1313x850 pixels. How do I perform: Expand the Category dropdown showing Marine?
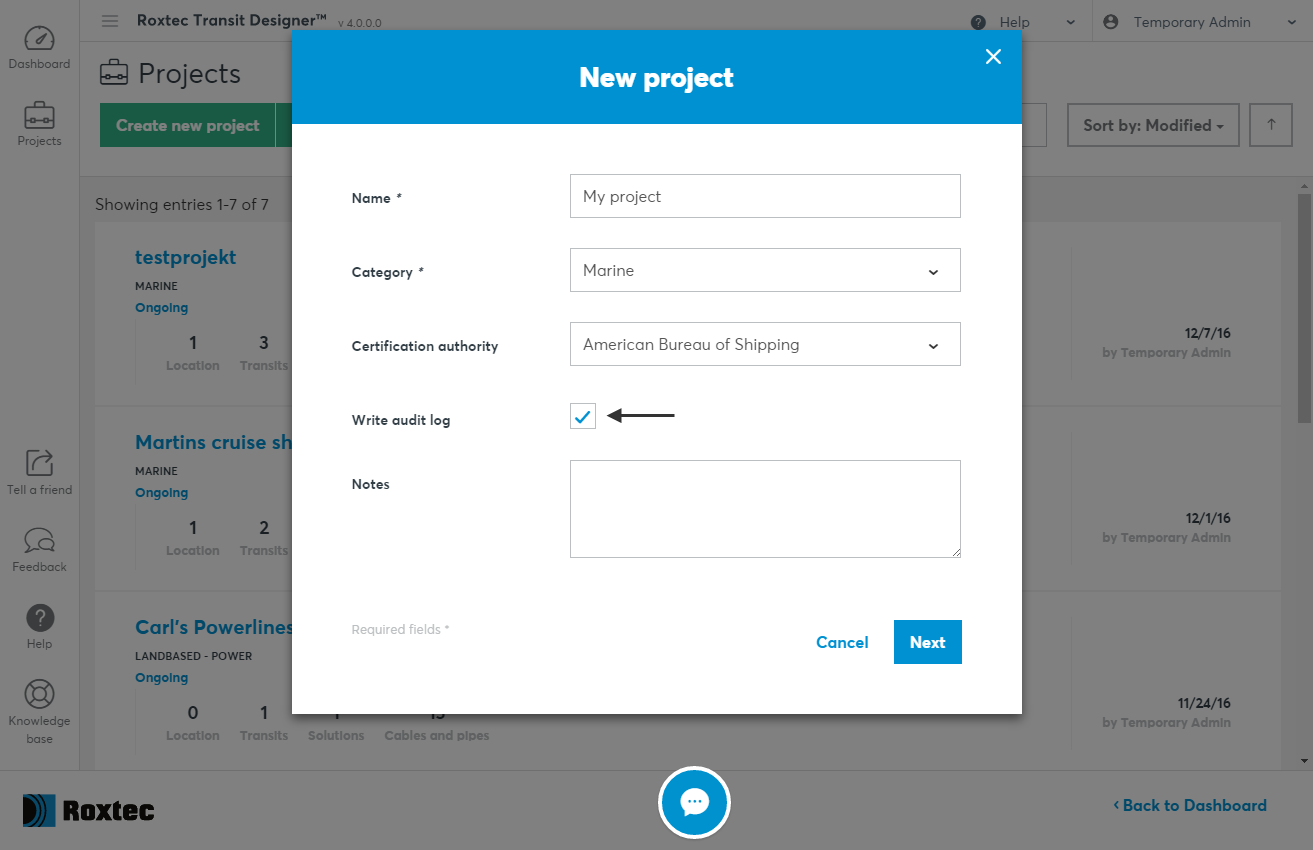765,271
